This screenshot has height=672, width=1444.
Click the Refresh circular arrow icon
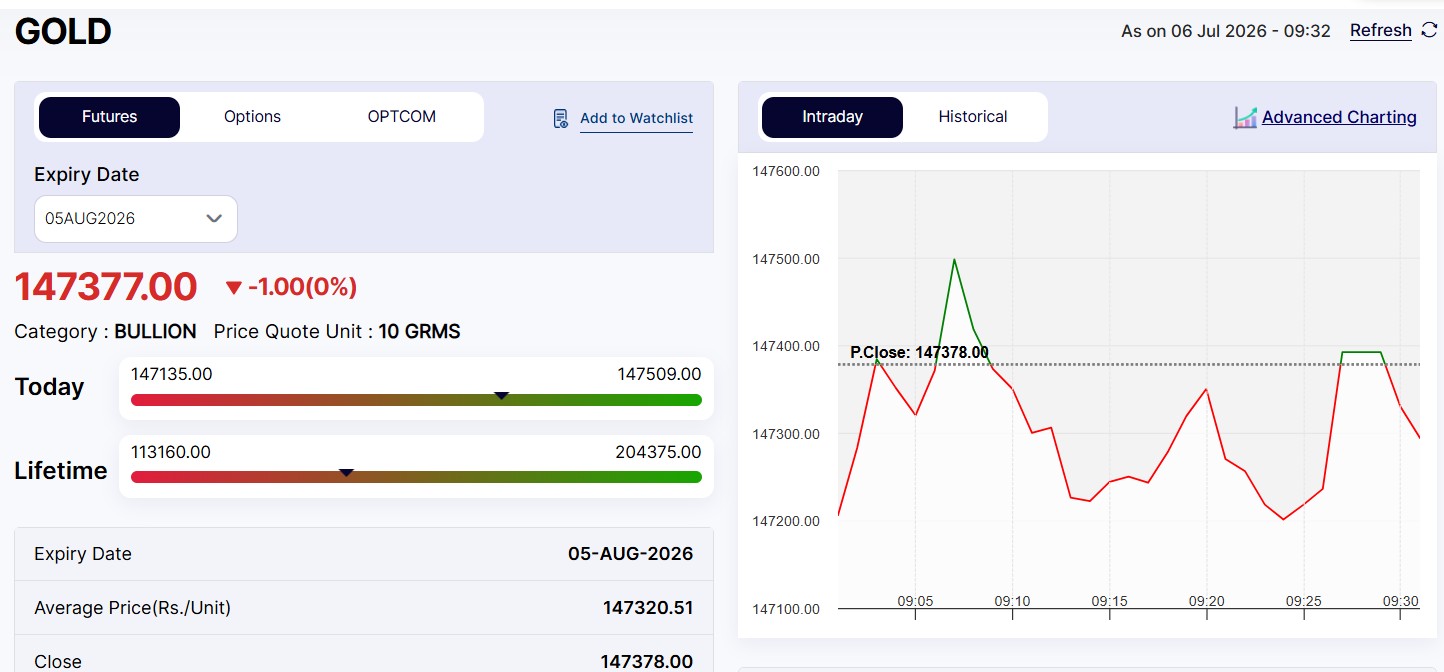pos(1429,31)
